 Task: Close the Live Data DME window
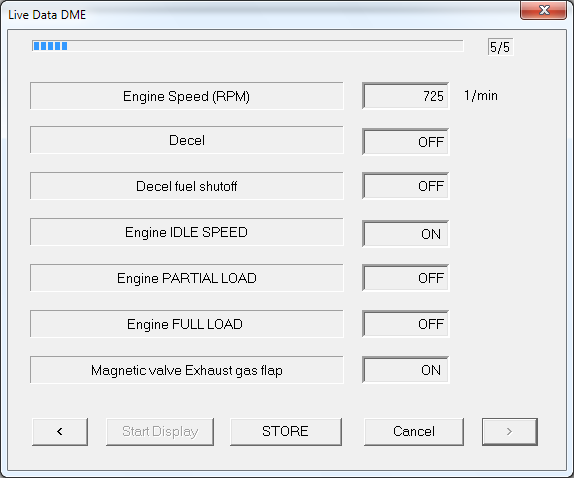(x=544, y=10)
